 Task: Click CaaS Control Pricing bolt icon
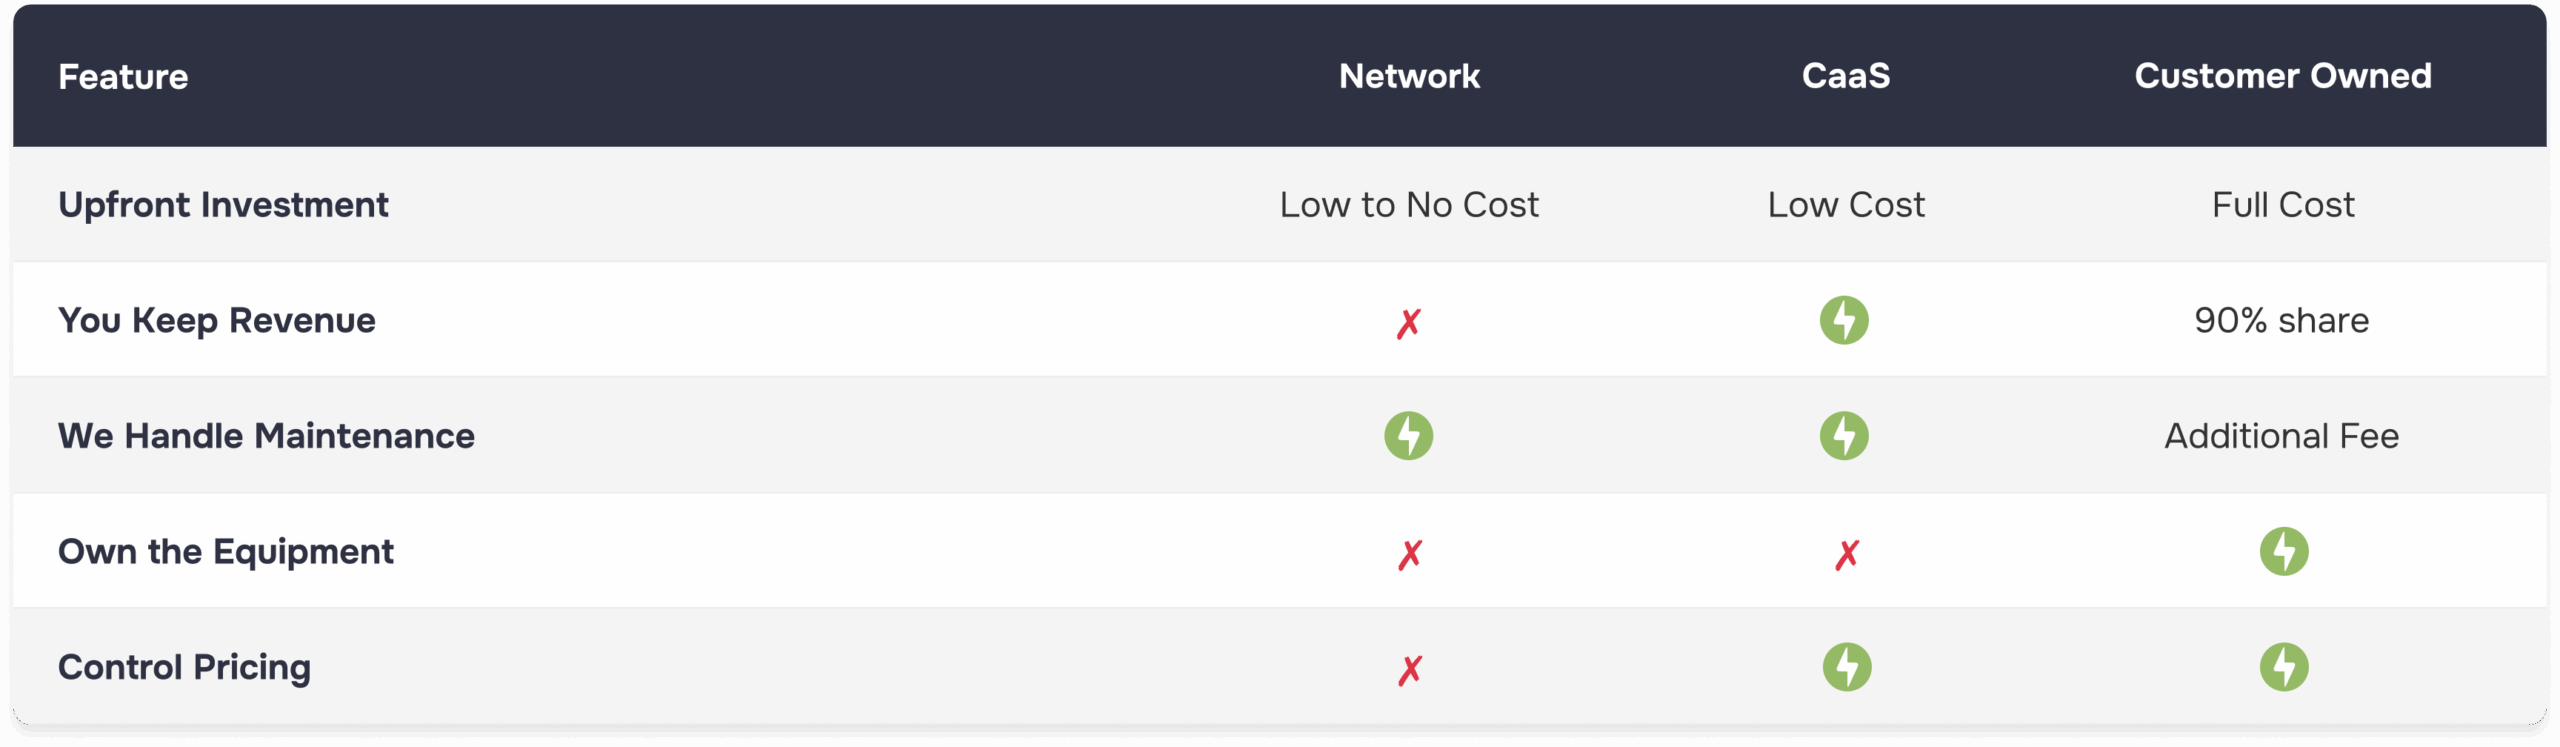(1847, 667)
